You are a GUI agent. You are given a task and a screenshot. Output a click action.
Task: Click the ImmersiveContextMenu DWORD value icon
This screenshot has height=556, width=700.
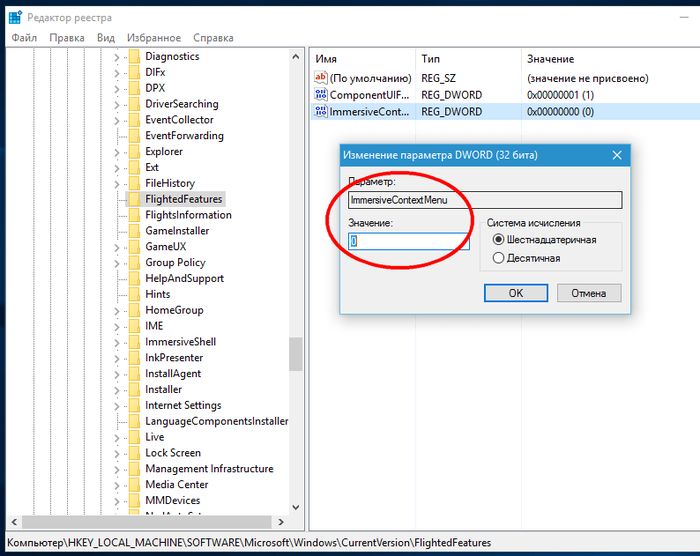coord(321,111)
